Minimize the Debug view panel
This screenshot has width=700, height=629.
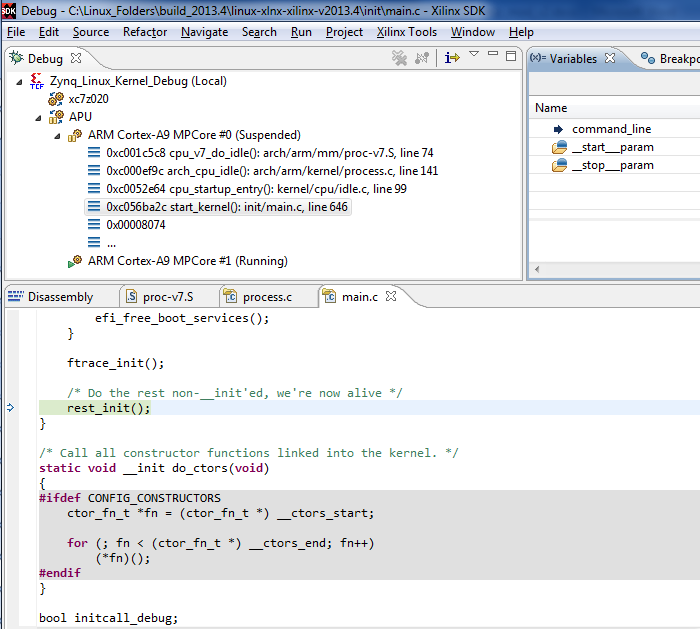(x=493, y=54)
